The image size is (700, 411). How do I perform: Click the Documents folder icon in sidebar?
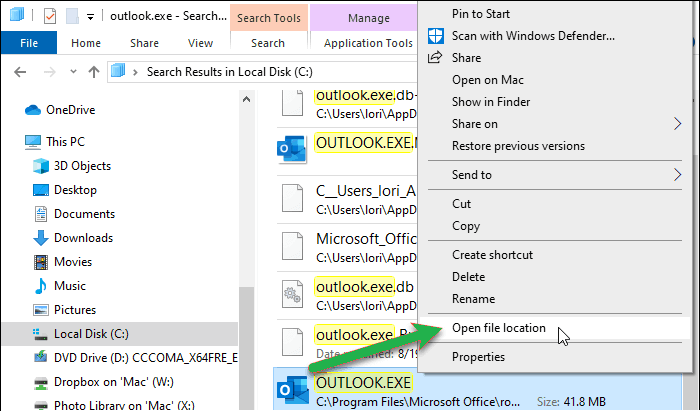(x=41, y=214)
